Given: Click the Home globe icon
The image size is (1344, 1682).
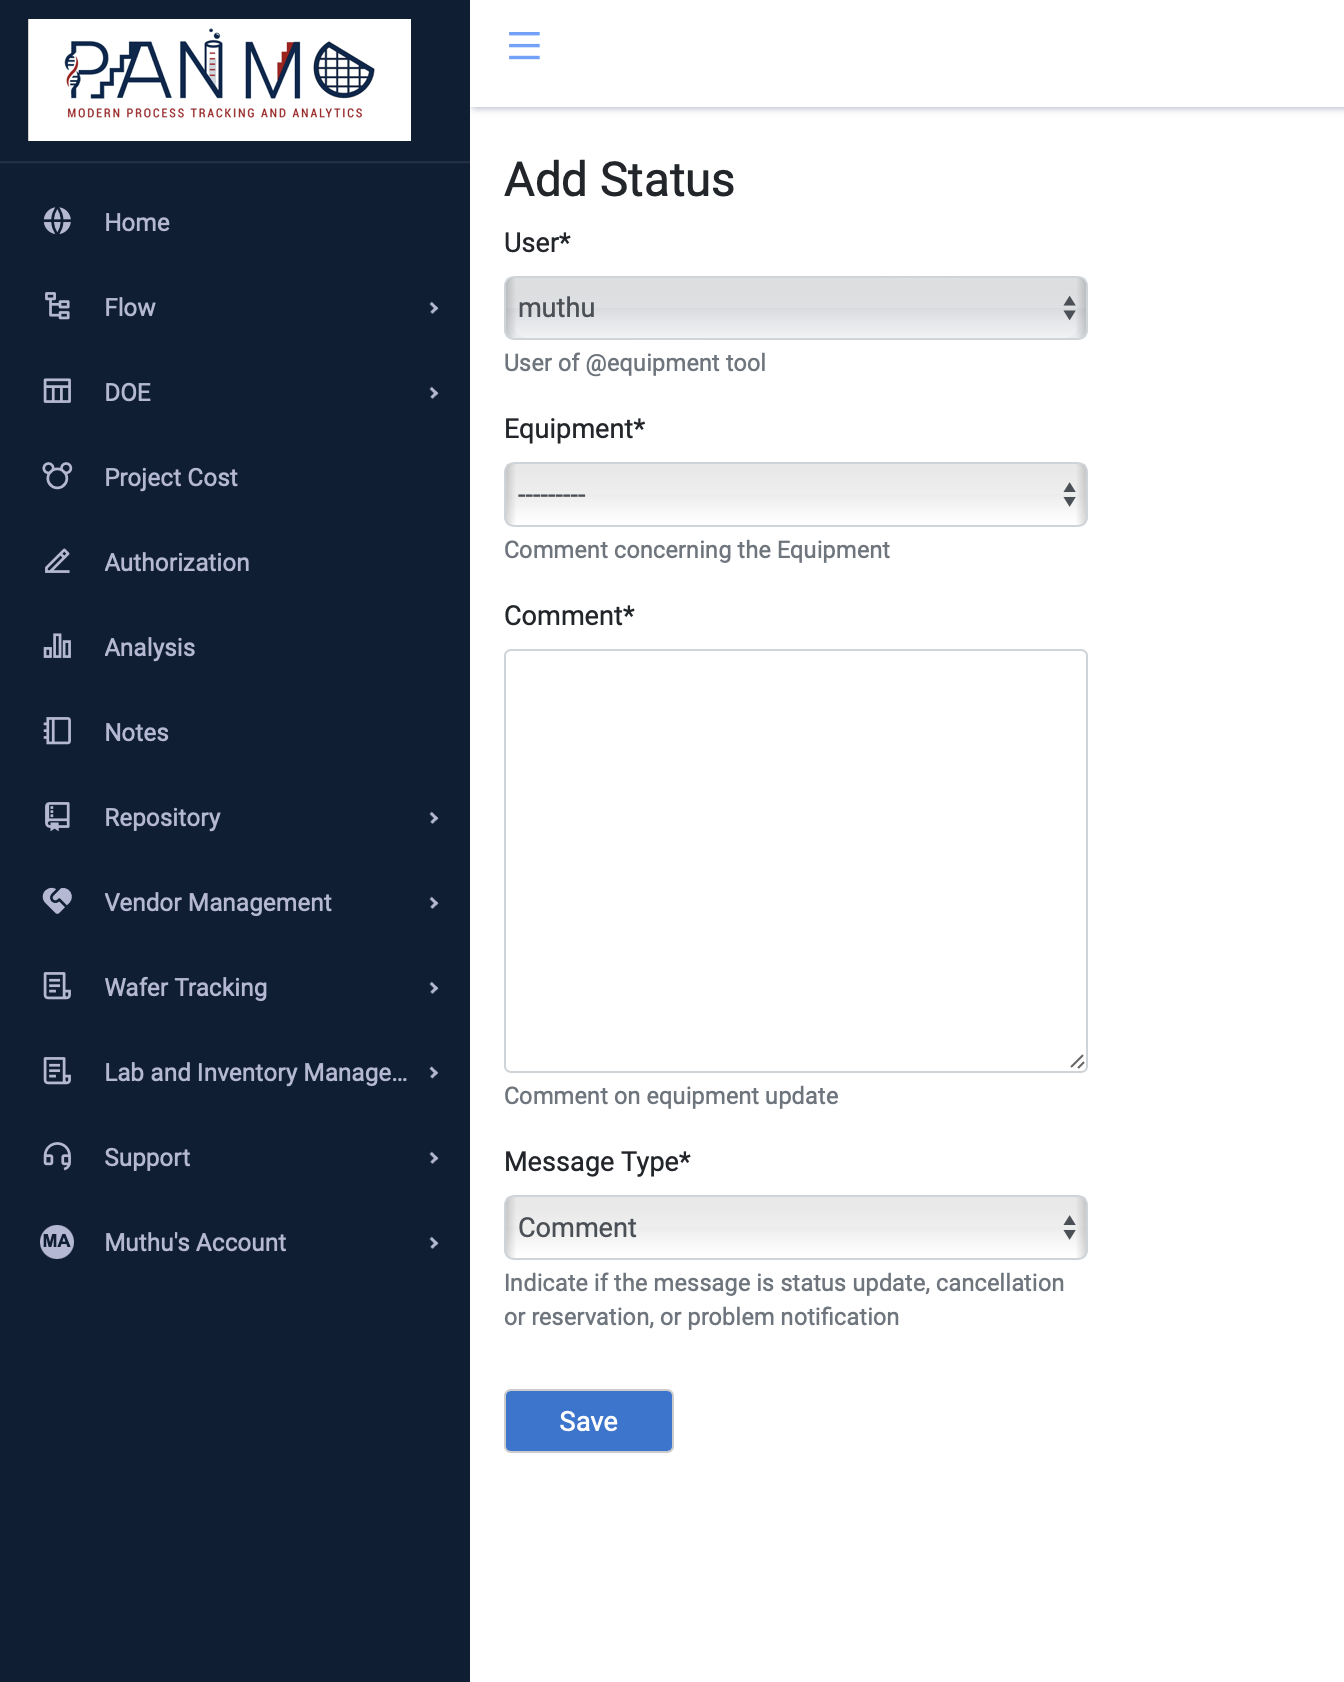Looking at the screenshot, I should click(57, 221).
